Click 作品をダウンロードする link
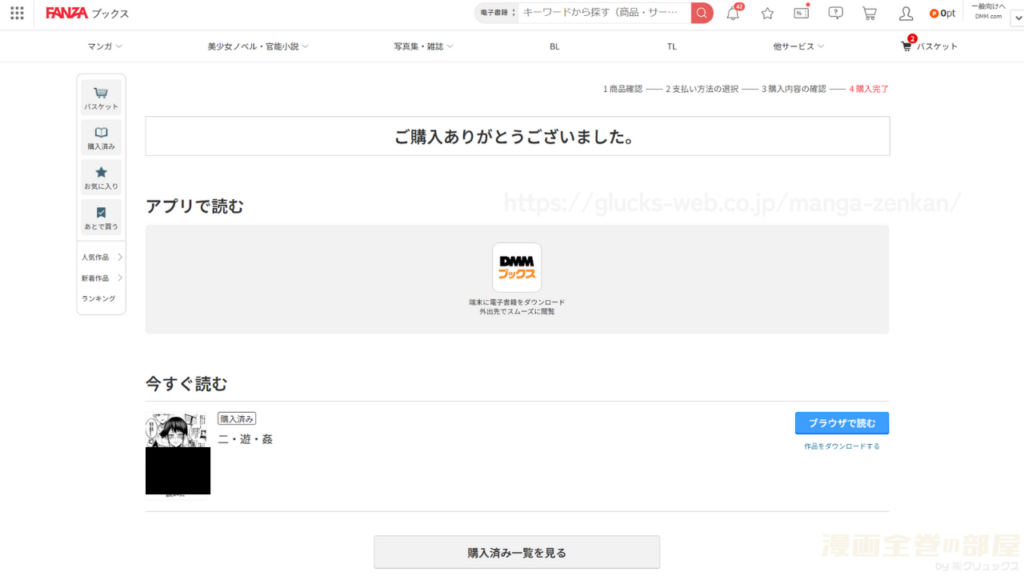This screenshot has height=576, width=1024. [x=842, y=447]
